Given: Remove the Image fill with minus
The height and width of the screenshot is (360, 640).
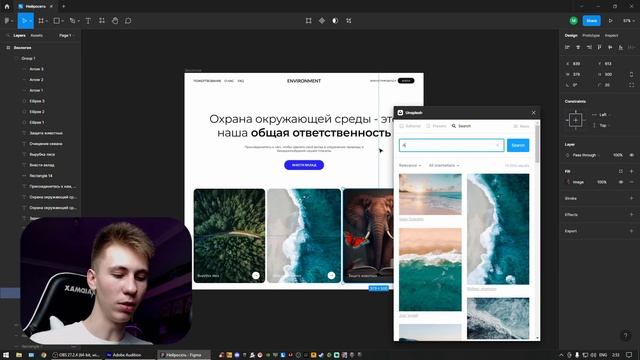Looking at the screenshot, I should 631,182.
